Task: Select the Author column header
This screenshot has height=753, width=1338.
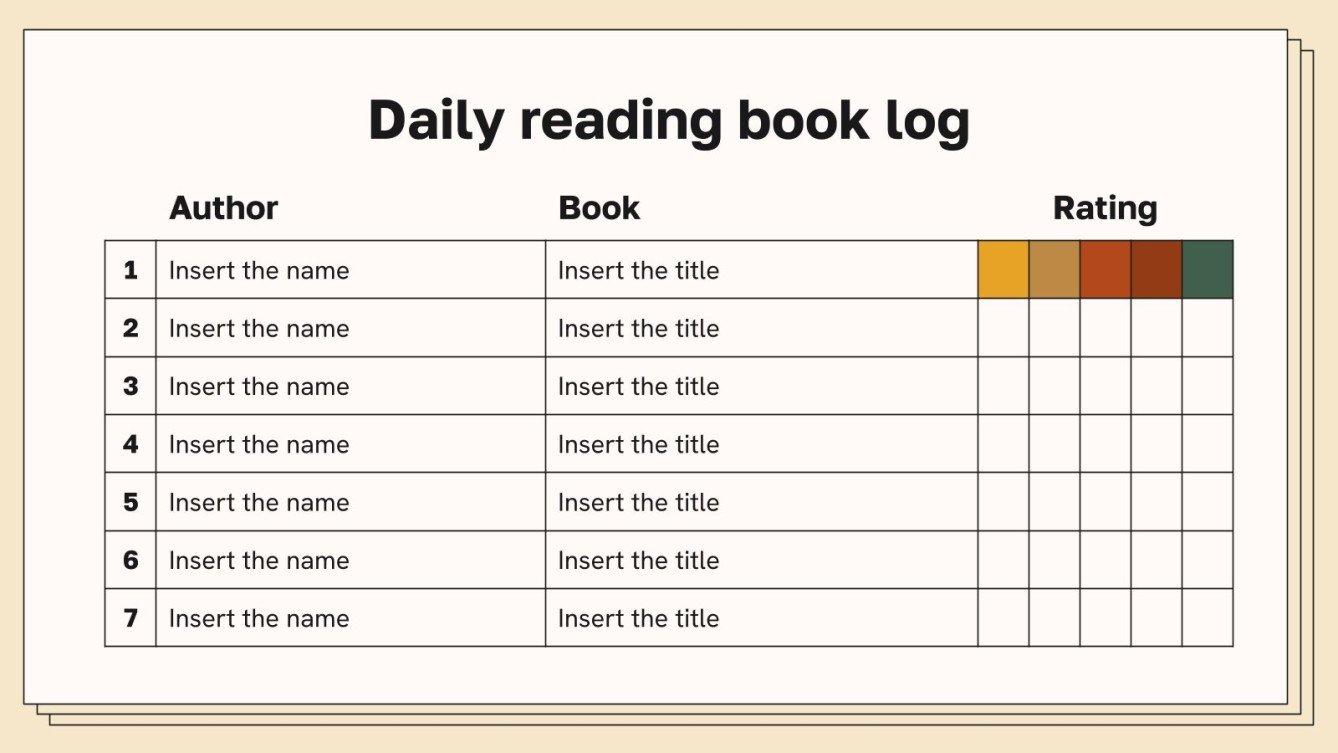Action: 224,208
